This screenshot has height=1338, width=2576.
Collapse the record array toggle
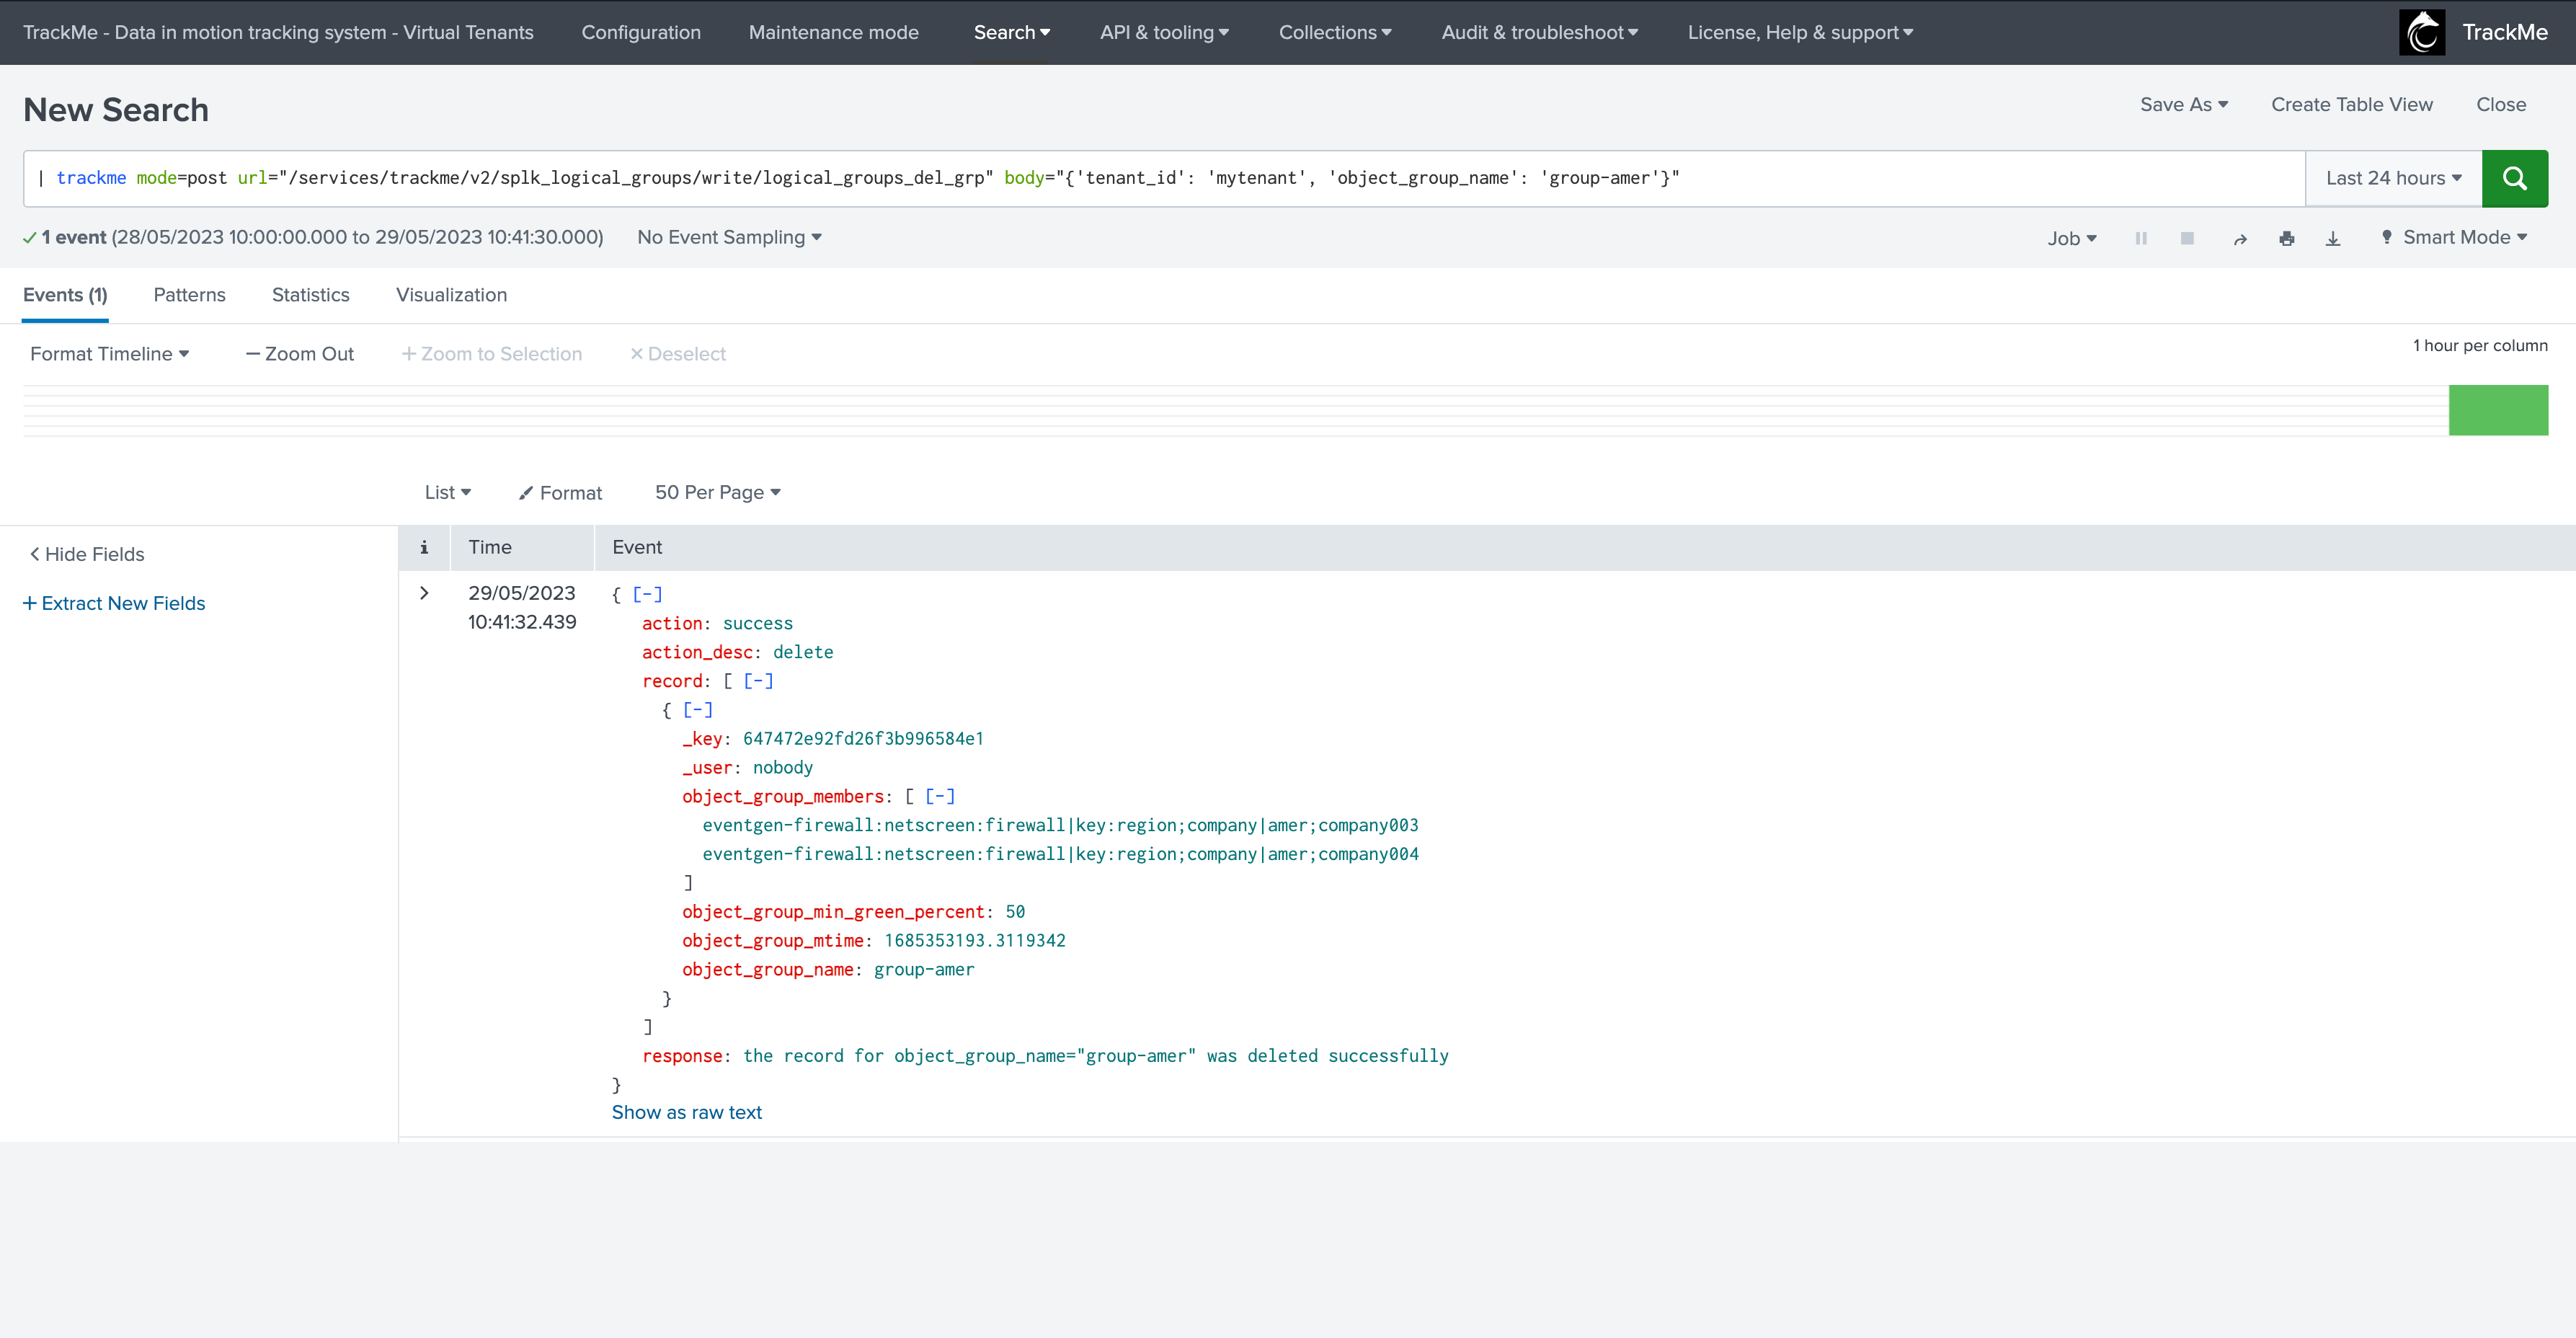[x=758, y=681]
